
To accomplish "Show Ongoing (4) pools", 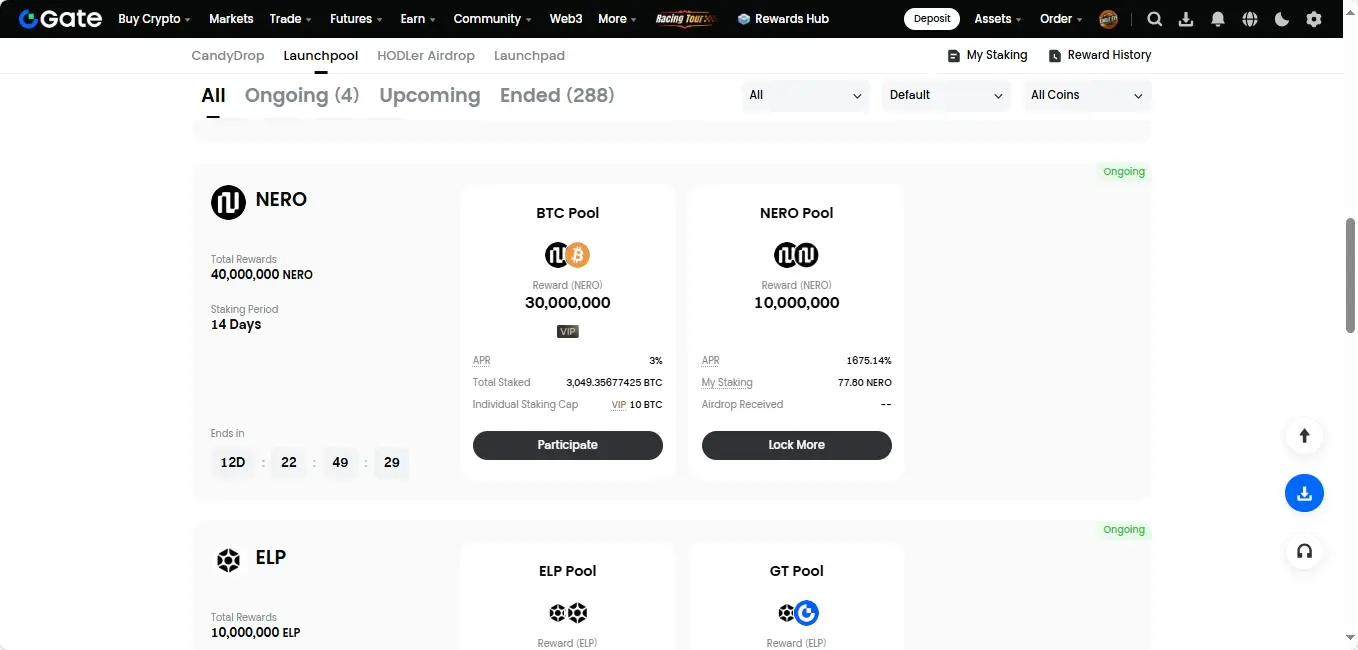I will [x=302, y=96].
